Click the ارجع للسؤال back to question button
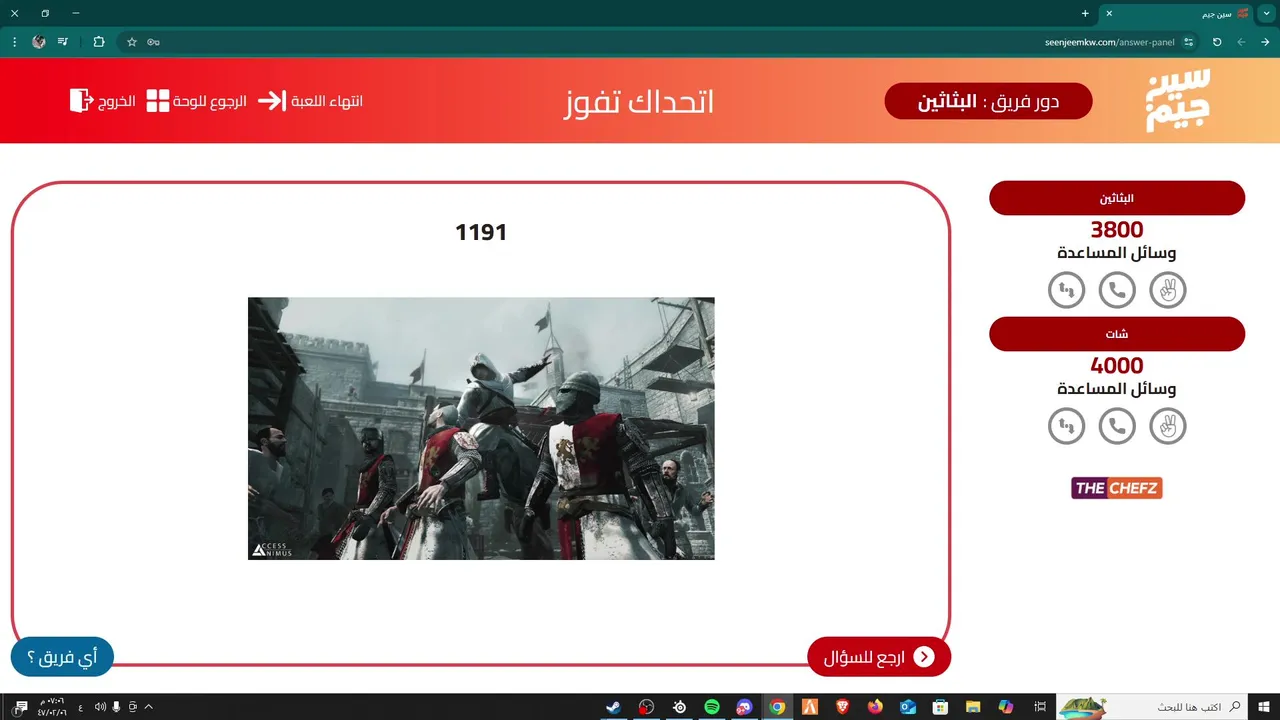 (879, 657)
